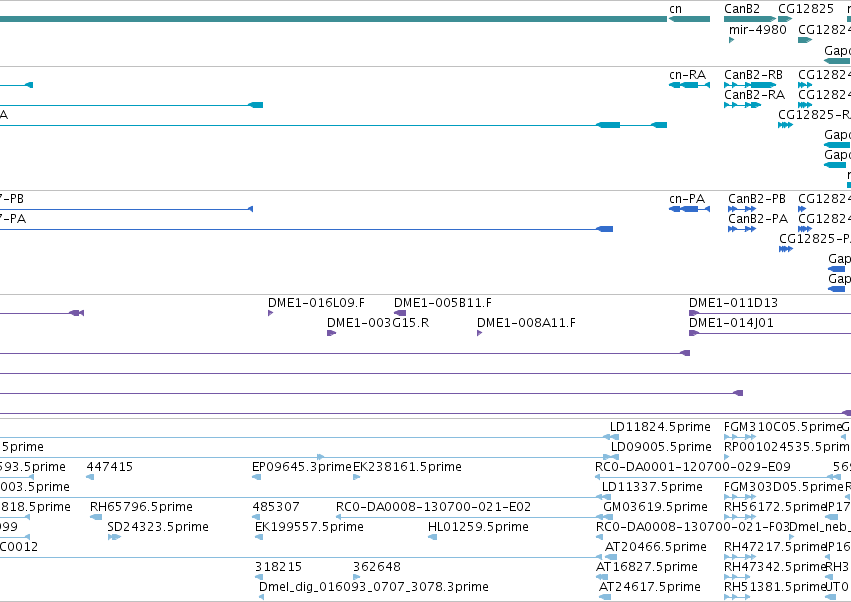
Task: Click the DME1-008A11.F marker
Action: (x=479, y=333)
